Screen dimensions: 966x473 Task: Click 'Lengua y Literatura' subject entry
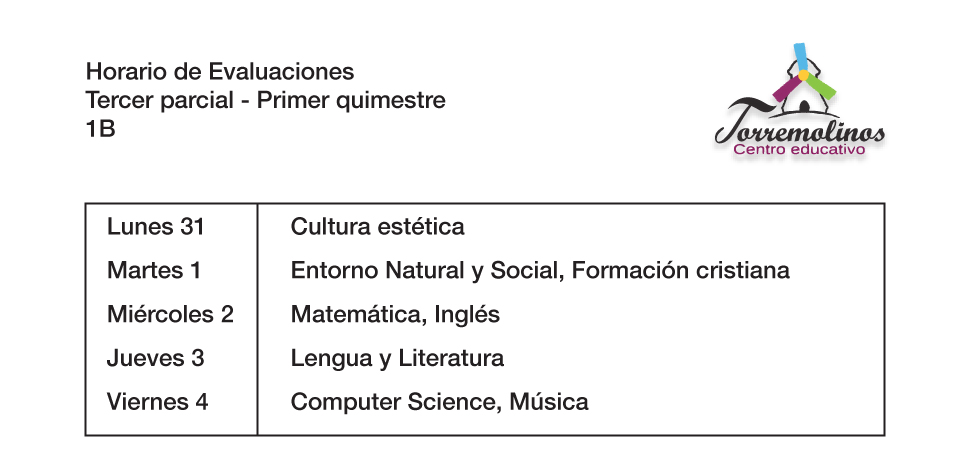[x=397, y=358]
